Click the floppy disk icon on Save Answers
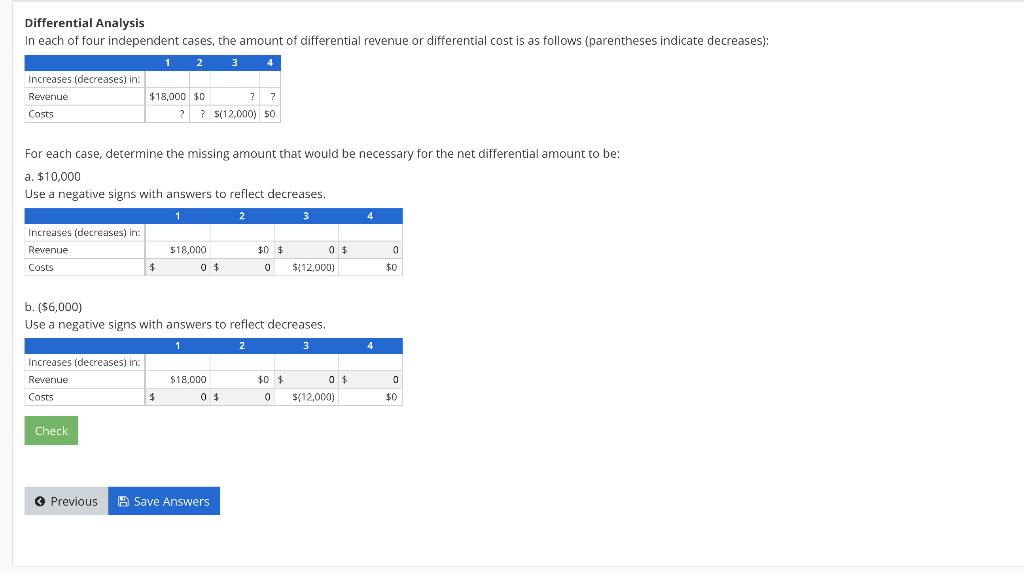Image resolution: width=1024 pixels, height=572 pixels. 123,501
